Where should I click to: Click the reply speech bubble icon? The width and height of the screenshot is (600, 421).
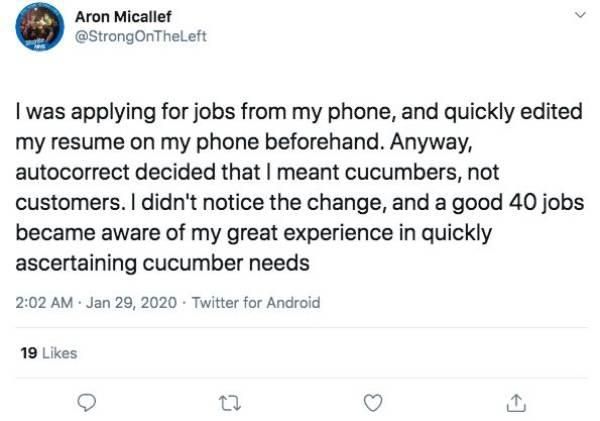point(86,403)
